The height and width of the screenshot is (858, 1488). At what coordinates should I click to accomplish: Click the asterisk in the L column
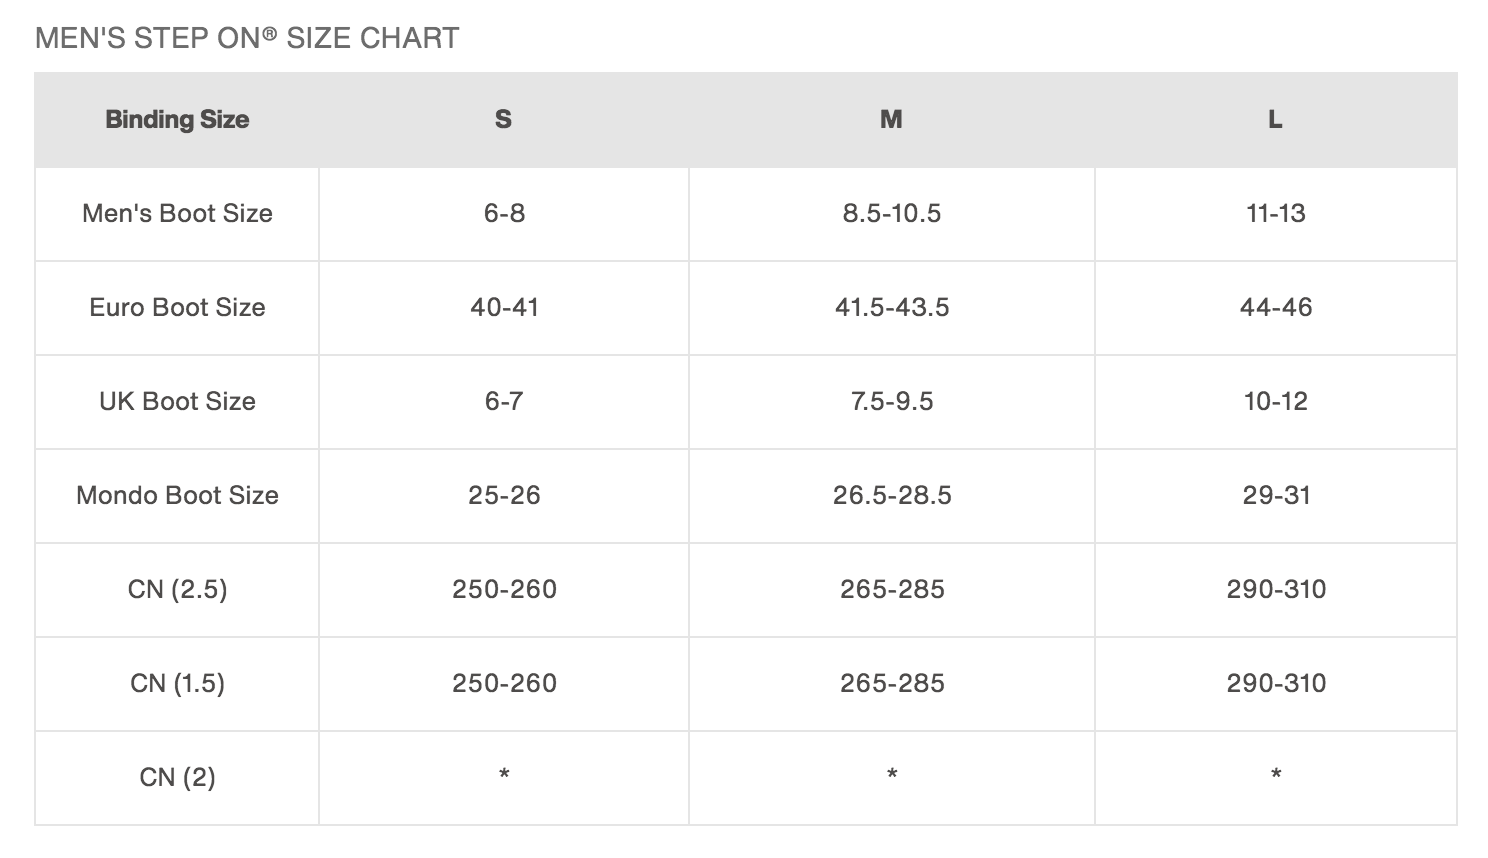point(1275,775)
